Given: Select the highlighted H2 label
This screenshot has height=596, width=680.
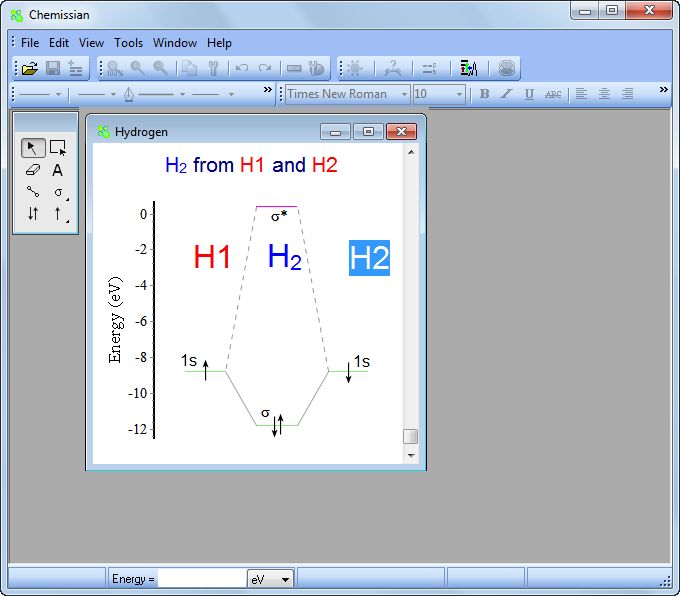Looking at the screenshot, I should 369,258.
